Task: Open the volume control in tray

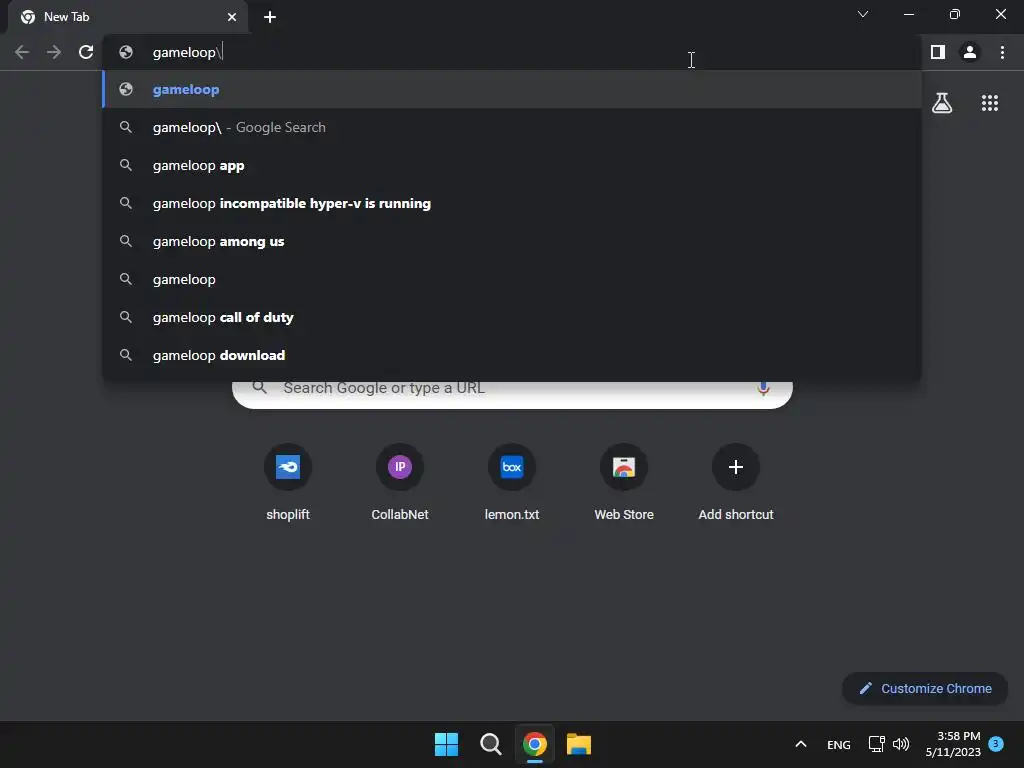Action: click(x=901, y=744)
